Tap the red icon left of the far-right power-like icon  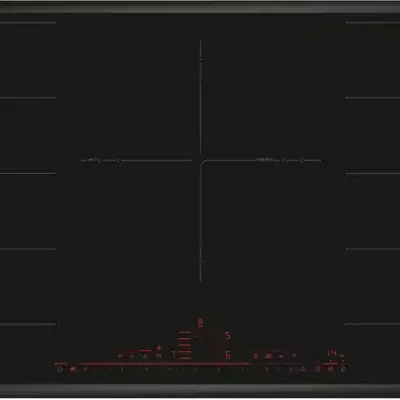point(331,369)
